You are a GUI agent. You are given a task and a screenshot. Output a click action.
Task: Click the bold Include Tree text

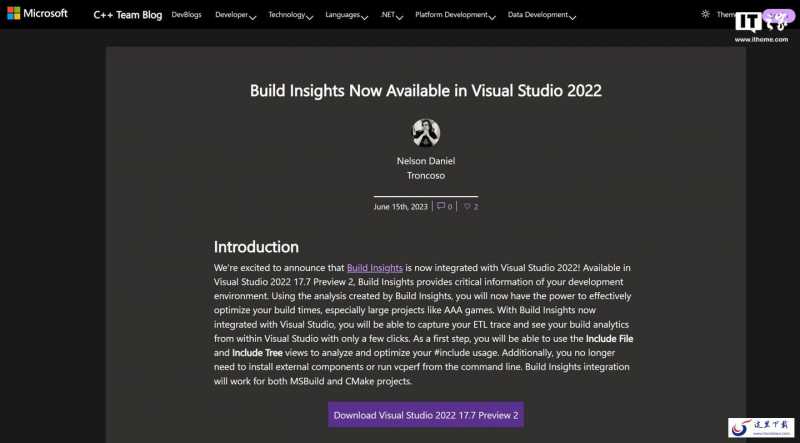coord(257,353)
